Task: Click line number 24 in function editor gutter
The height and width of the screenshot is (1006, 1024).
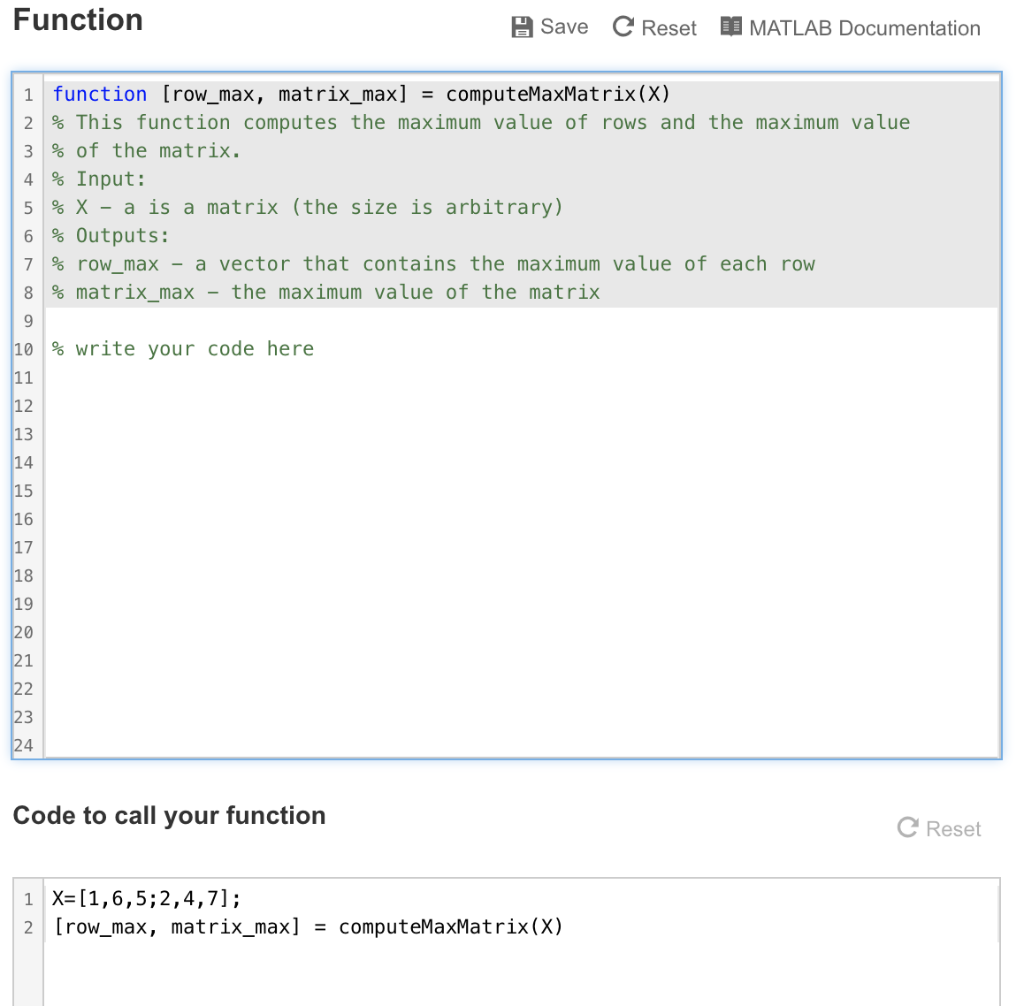Action: point(24,745)
